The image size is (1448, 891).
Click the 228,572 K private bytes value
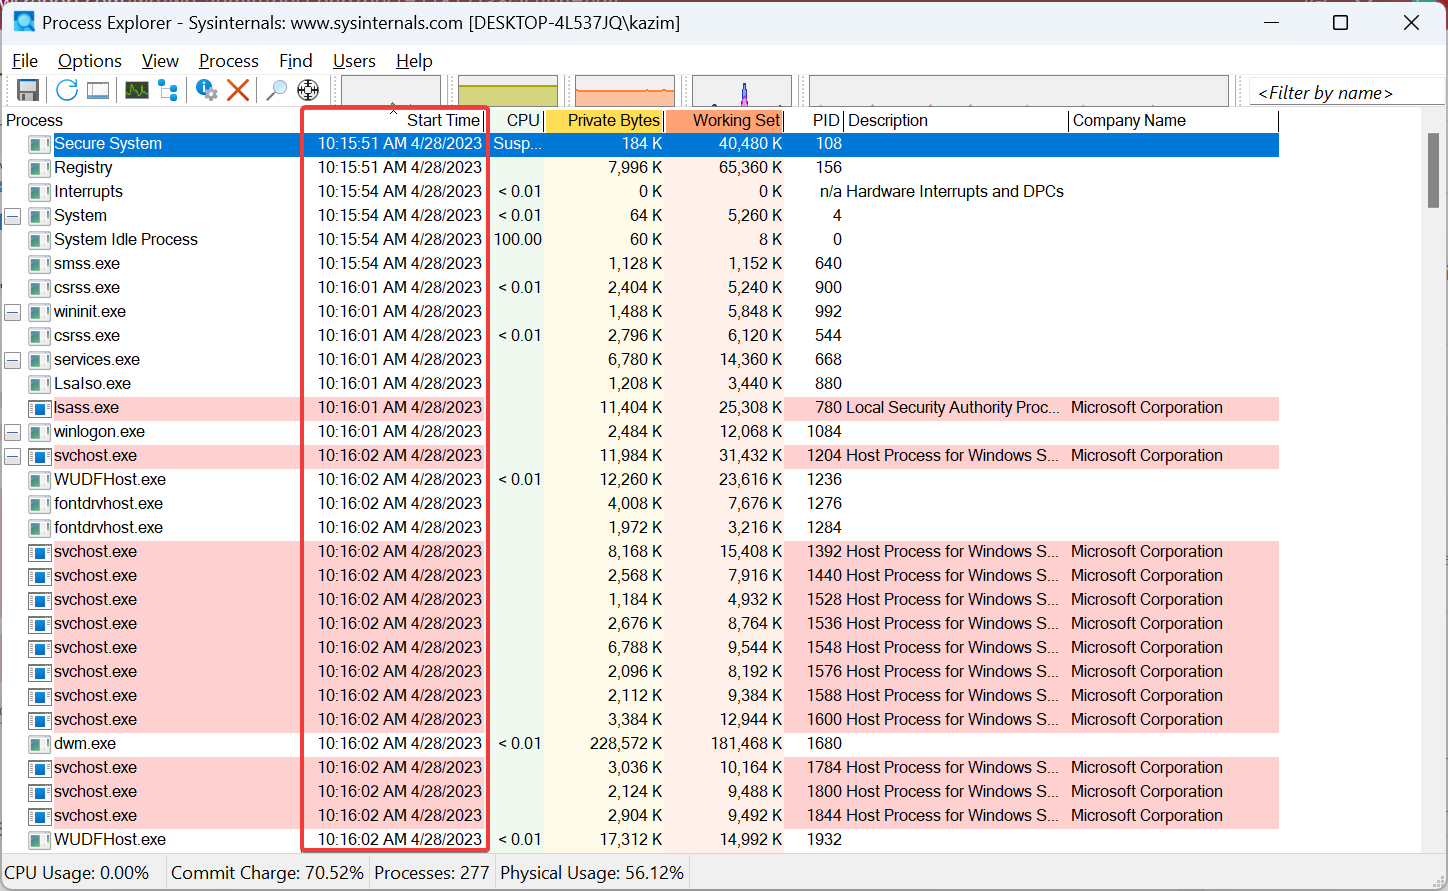(x=626, y=744)
